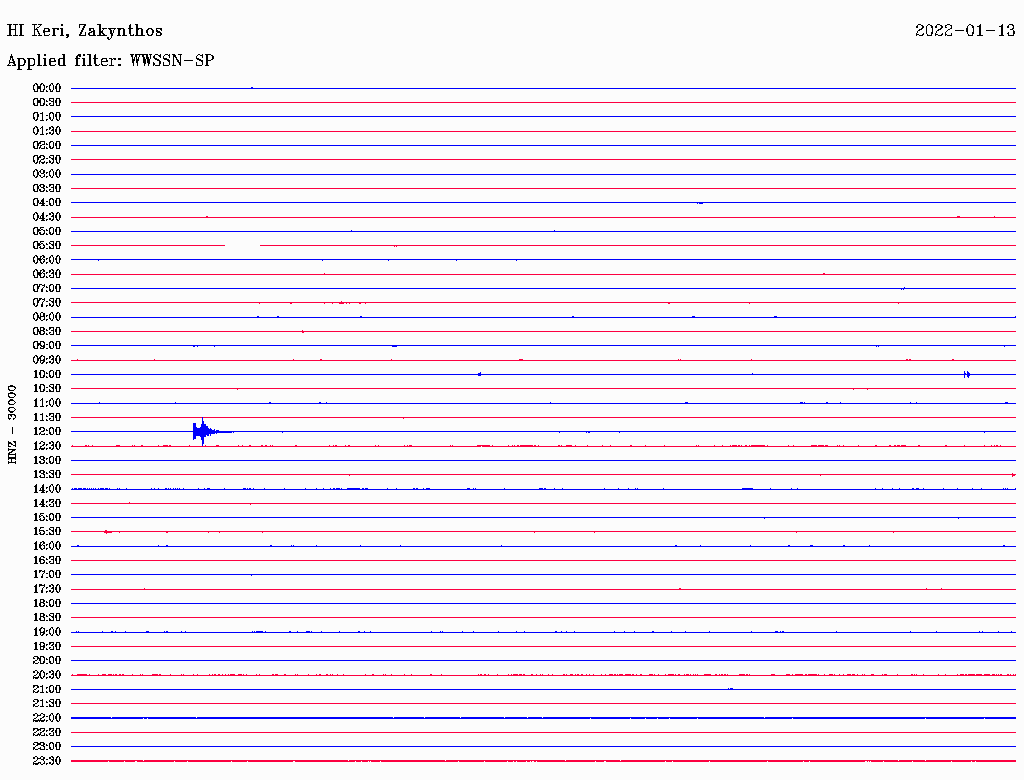Click the 13:00 time label
This screenshot has height=780, width=1024.
click(47, 460)
